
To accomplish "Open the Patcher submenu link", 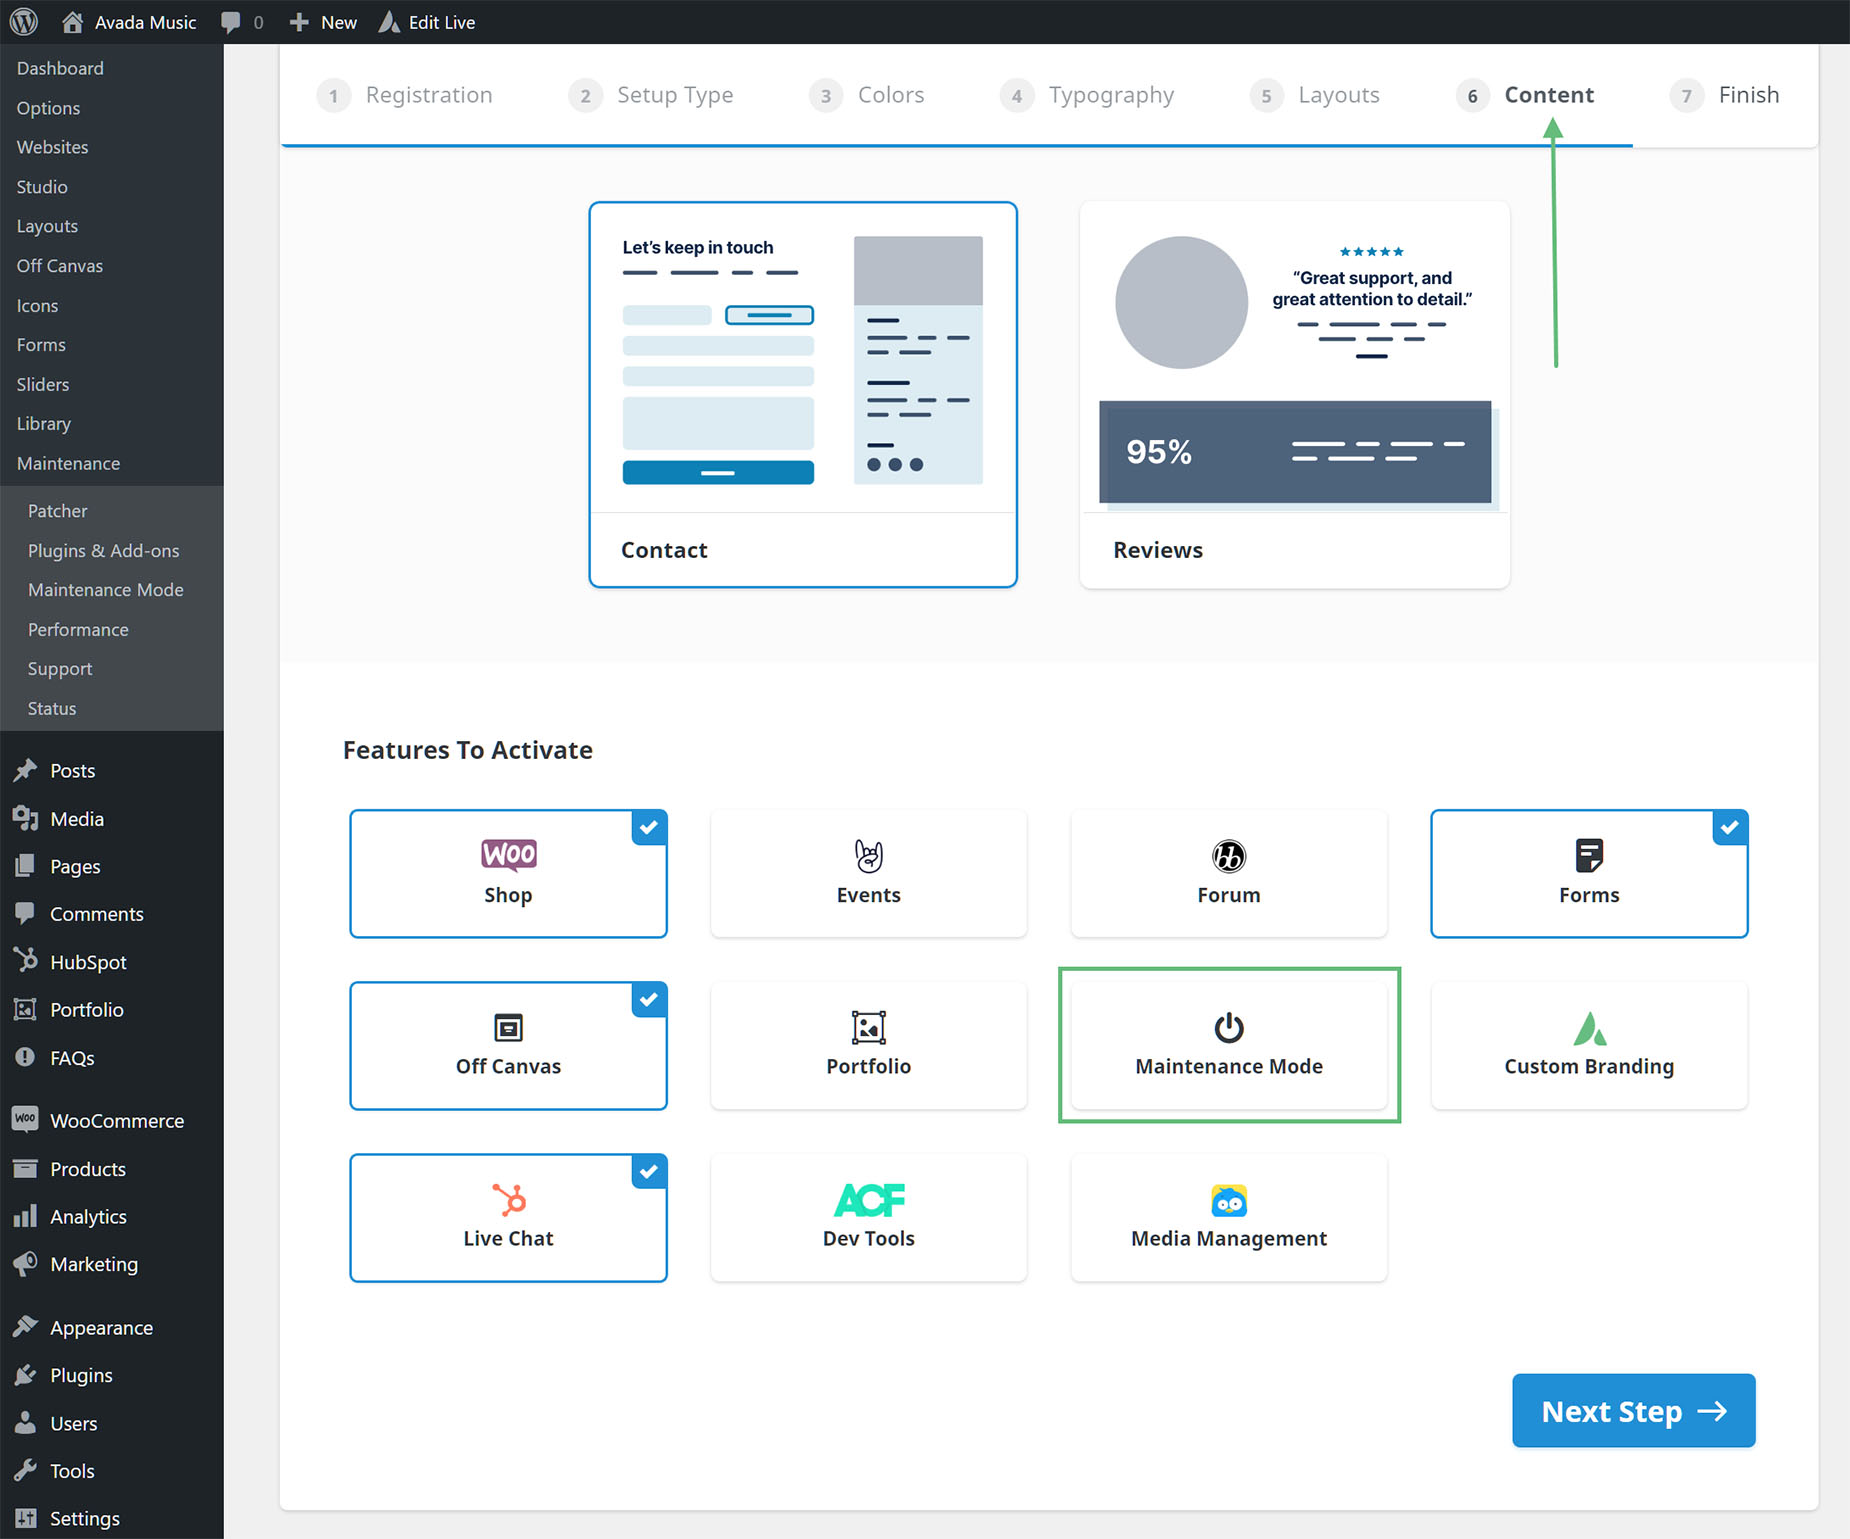I will 58,511.
